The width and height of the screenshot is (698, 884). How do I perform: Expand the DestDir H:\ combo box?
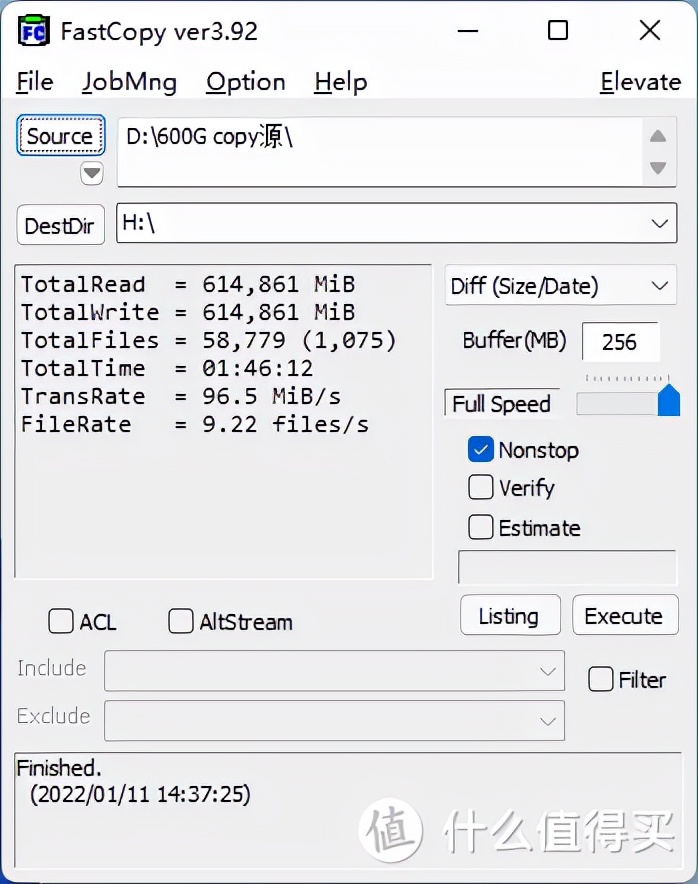(660, 223)
